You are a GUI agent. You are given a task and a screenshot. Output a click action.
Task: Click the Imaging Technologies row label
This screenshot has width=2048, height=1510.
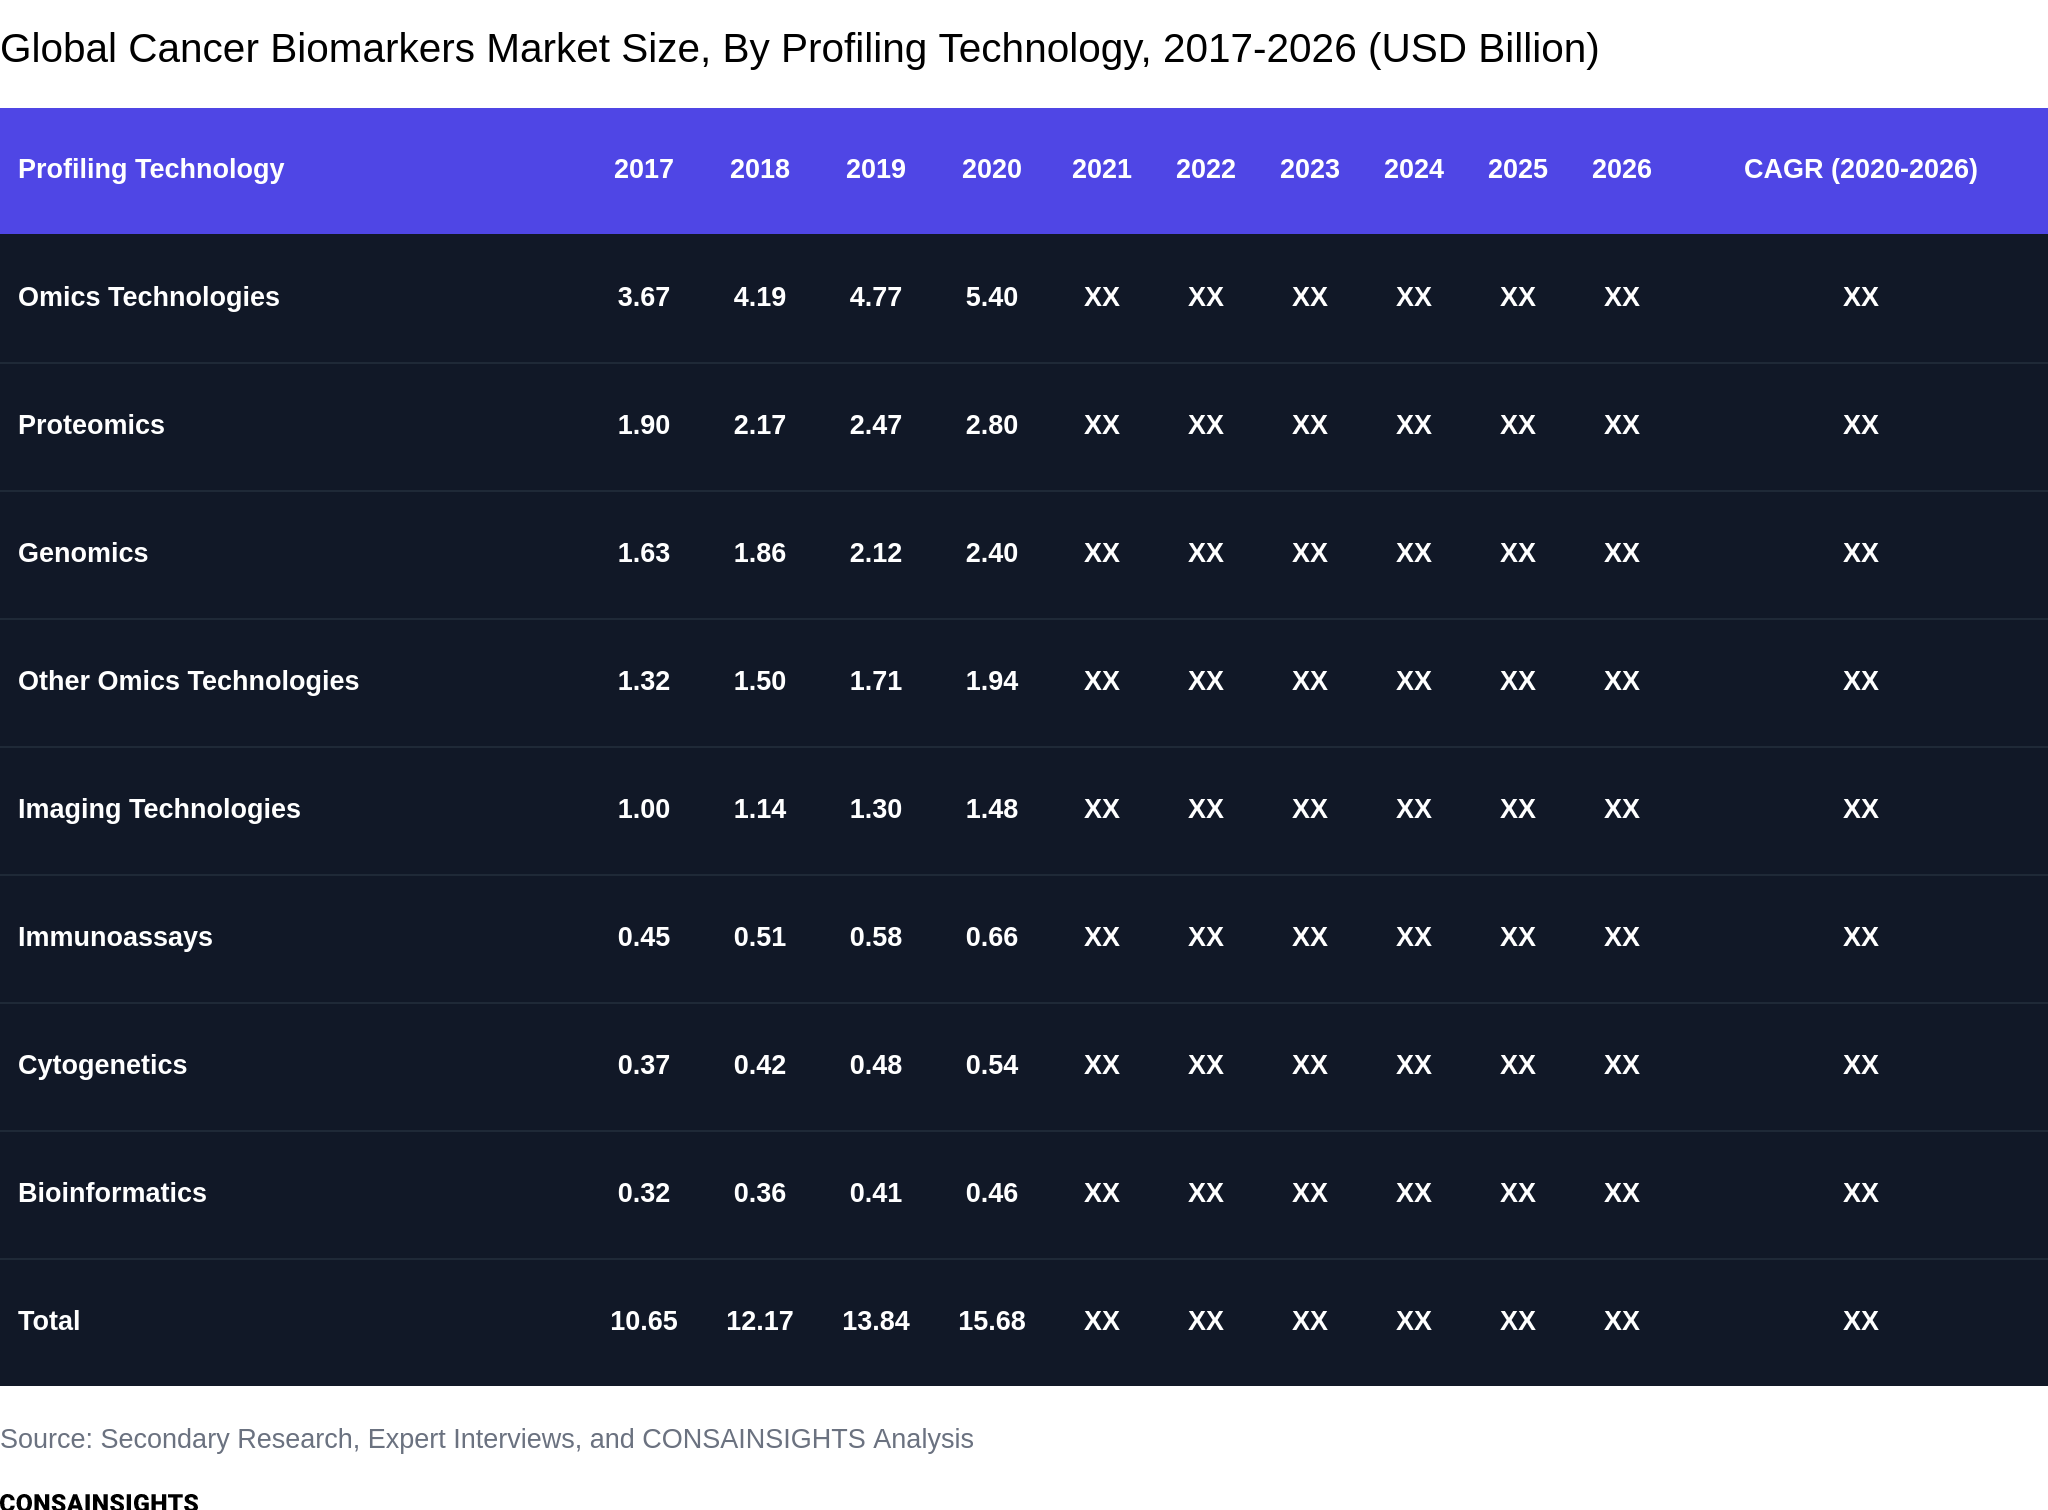click(x=159, y=809)
